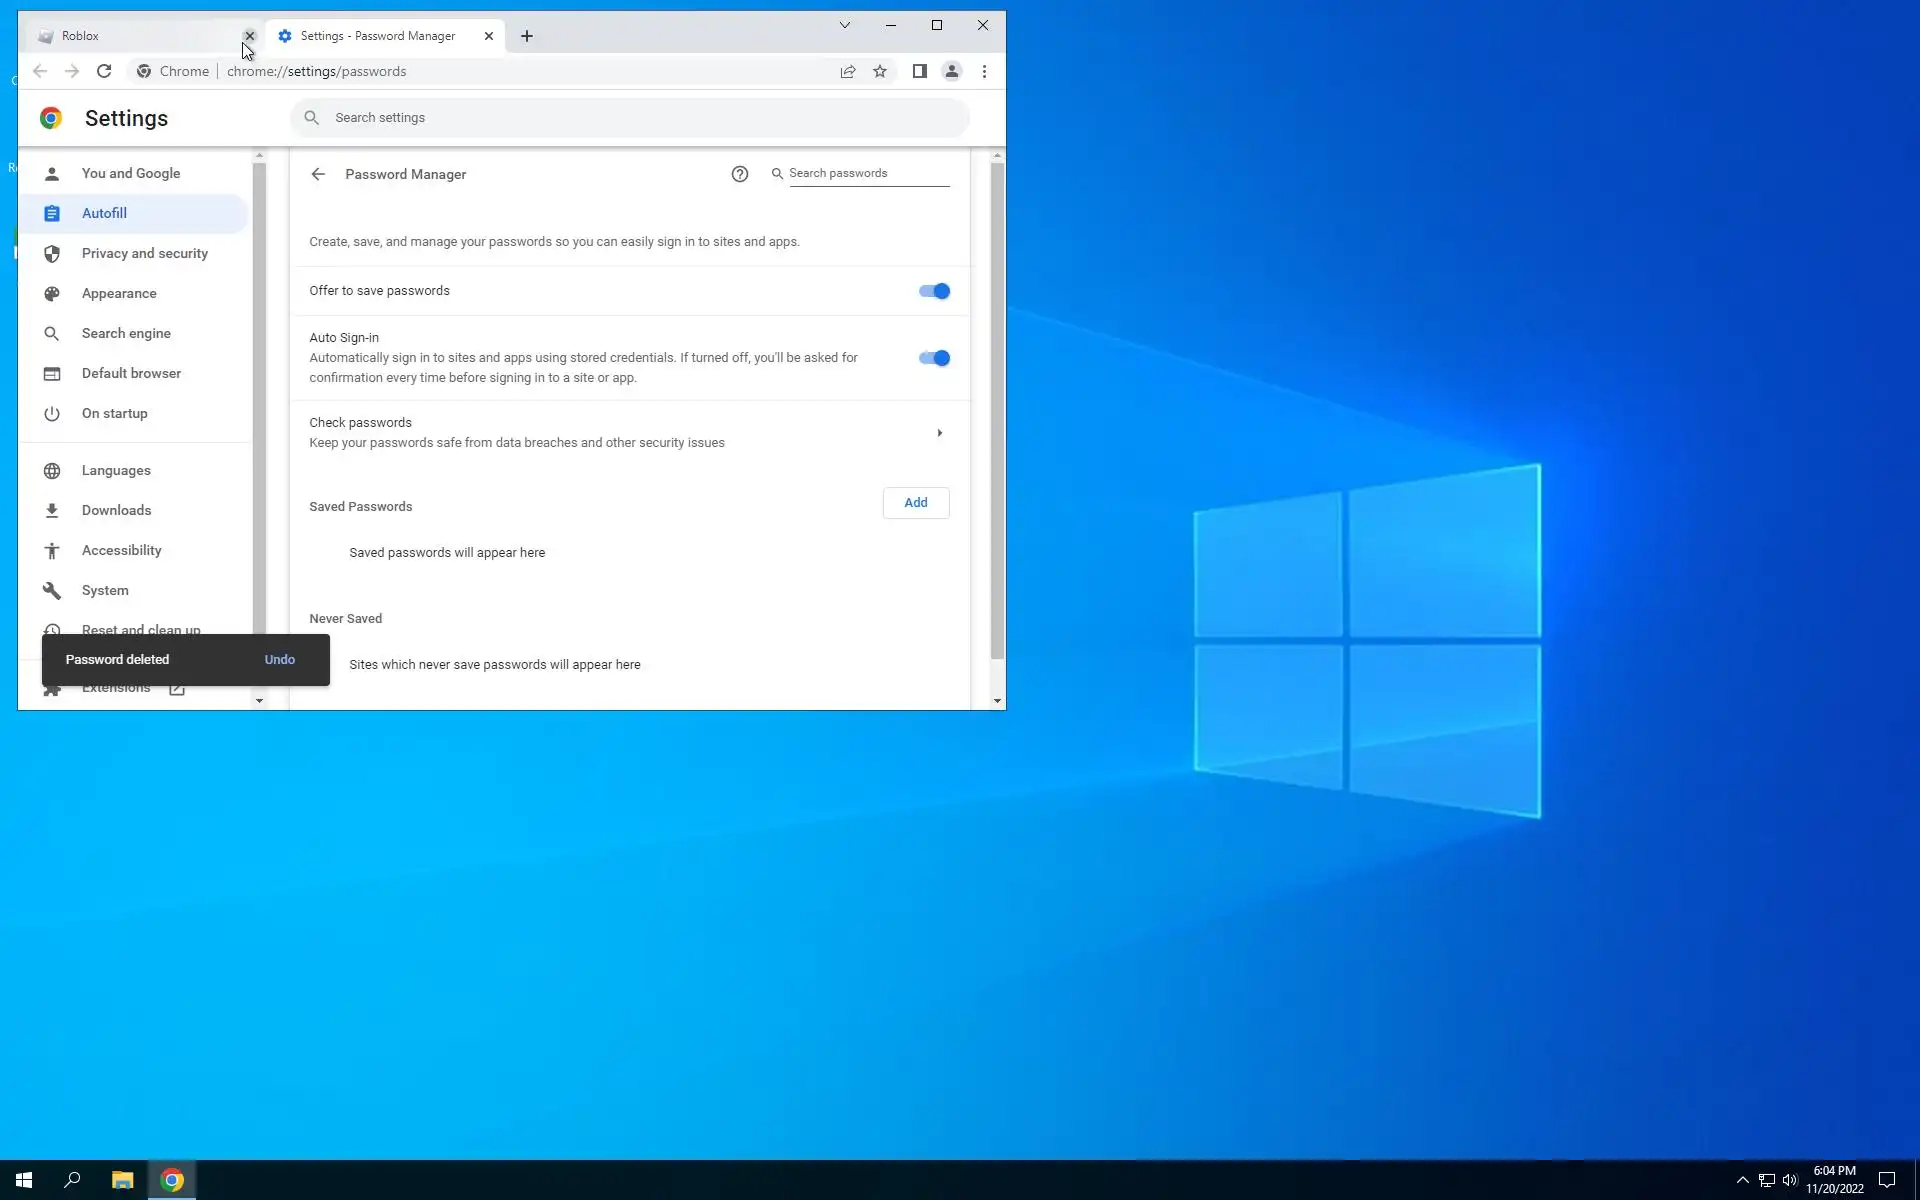Open File Explorer from the taskbar
This screenshot has width=1920, height=1200.
point(122,1180)
